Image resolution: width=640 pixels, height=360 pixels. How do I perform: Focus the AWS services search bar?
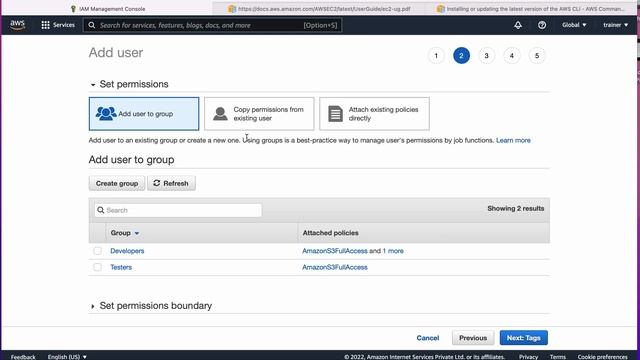point(212,25)
